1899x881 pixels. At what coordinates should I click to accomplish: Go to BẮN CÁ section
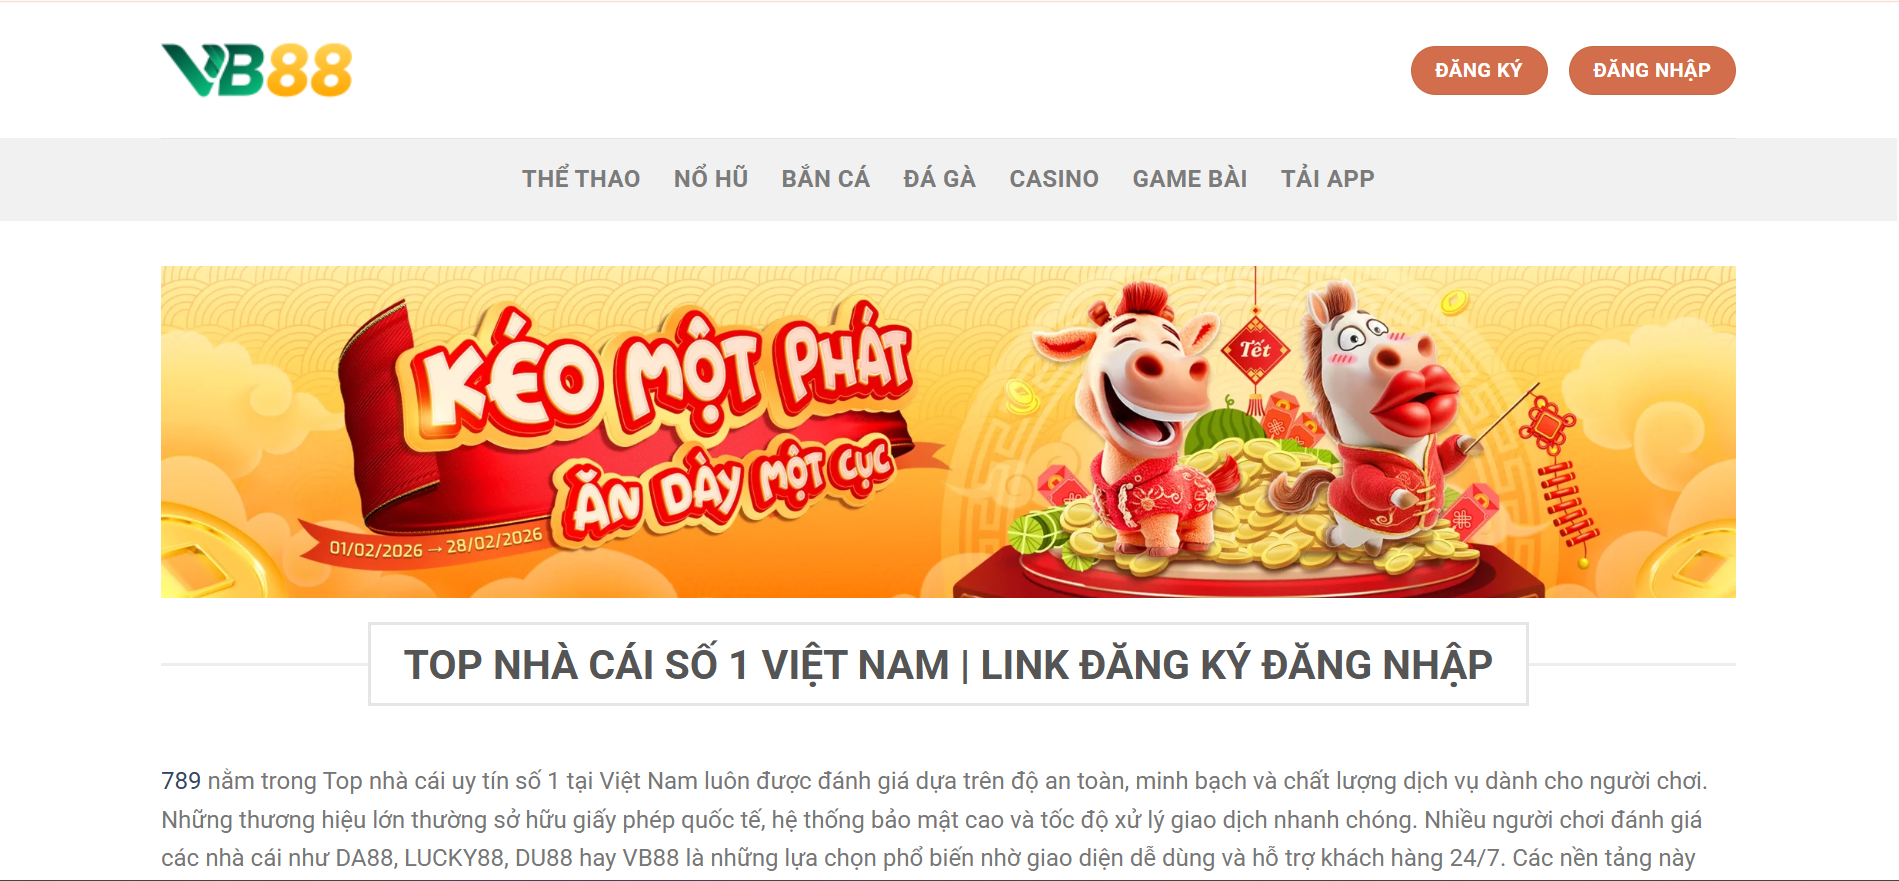[x=826, y=179]
